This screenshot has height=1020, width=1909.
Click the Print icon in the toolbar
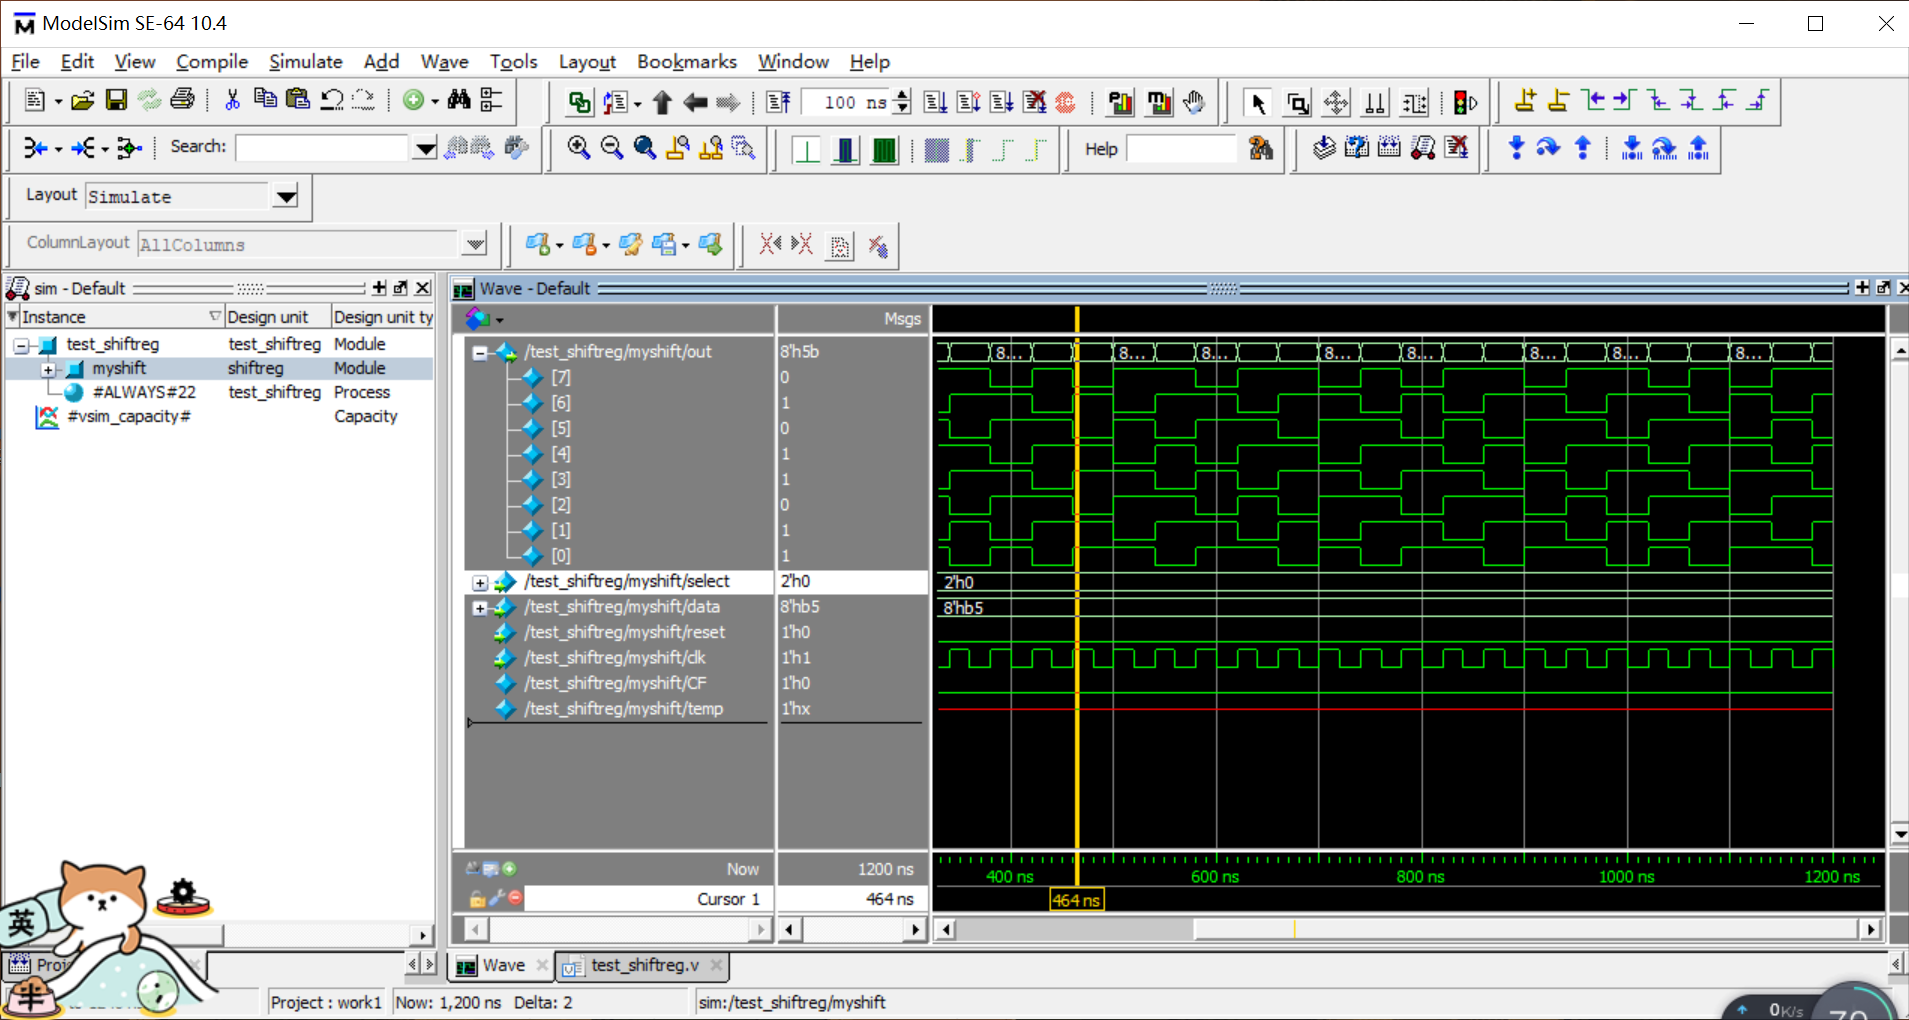pyautogui.click(x=182, y=100)
